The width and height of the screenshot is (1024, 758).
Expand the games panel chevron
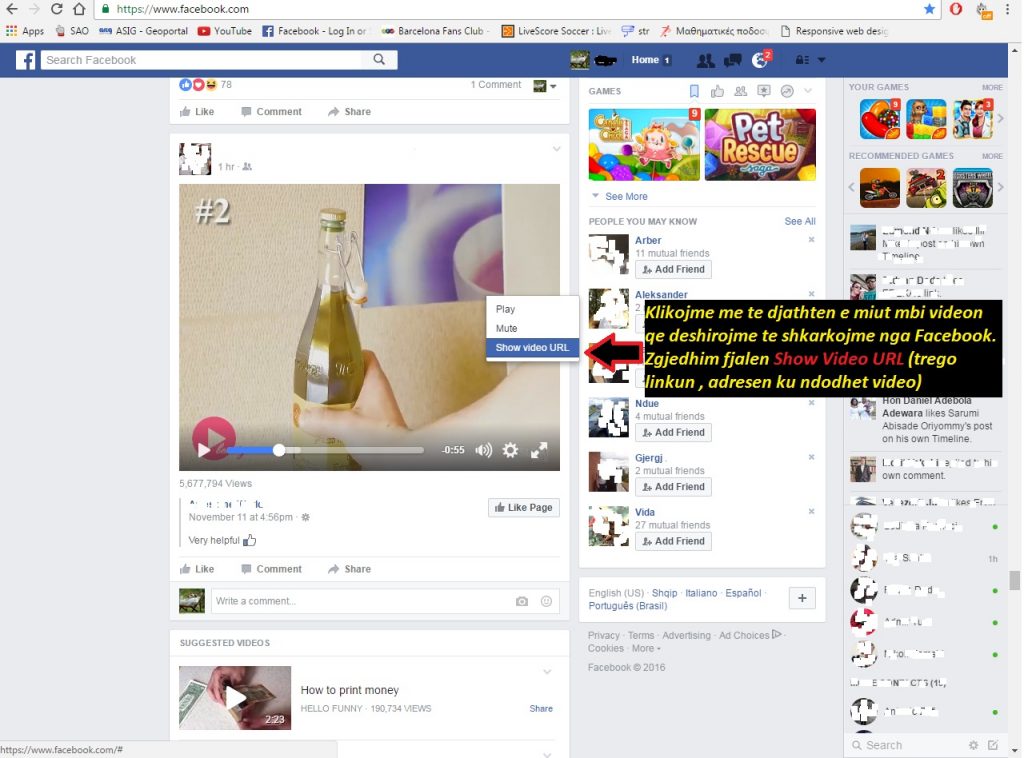pyautogui.click(x=808, y=91)
